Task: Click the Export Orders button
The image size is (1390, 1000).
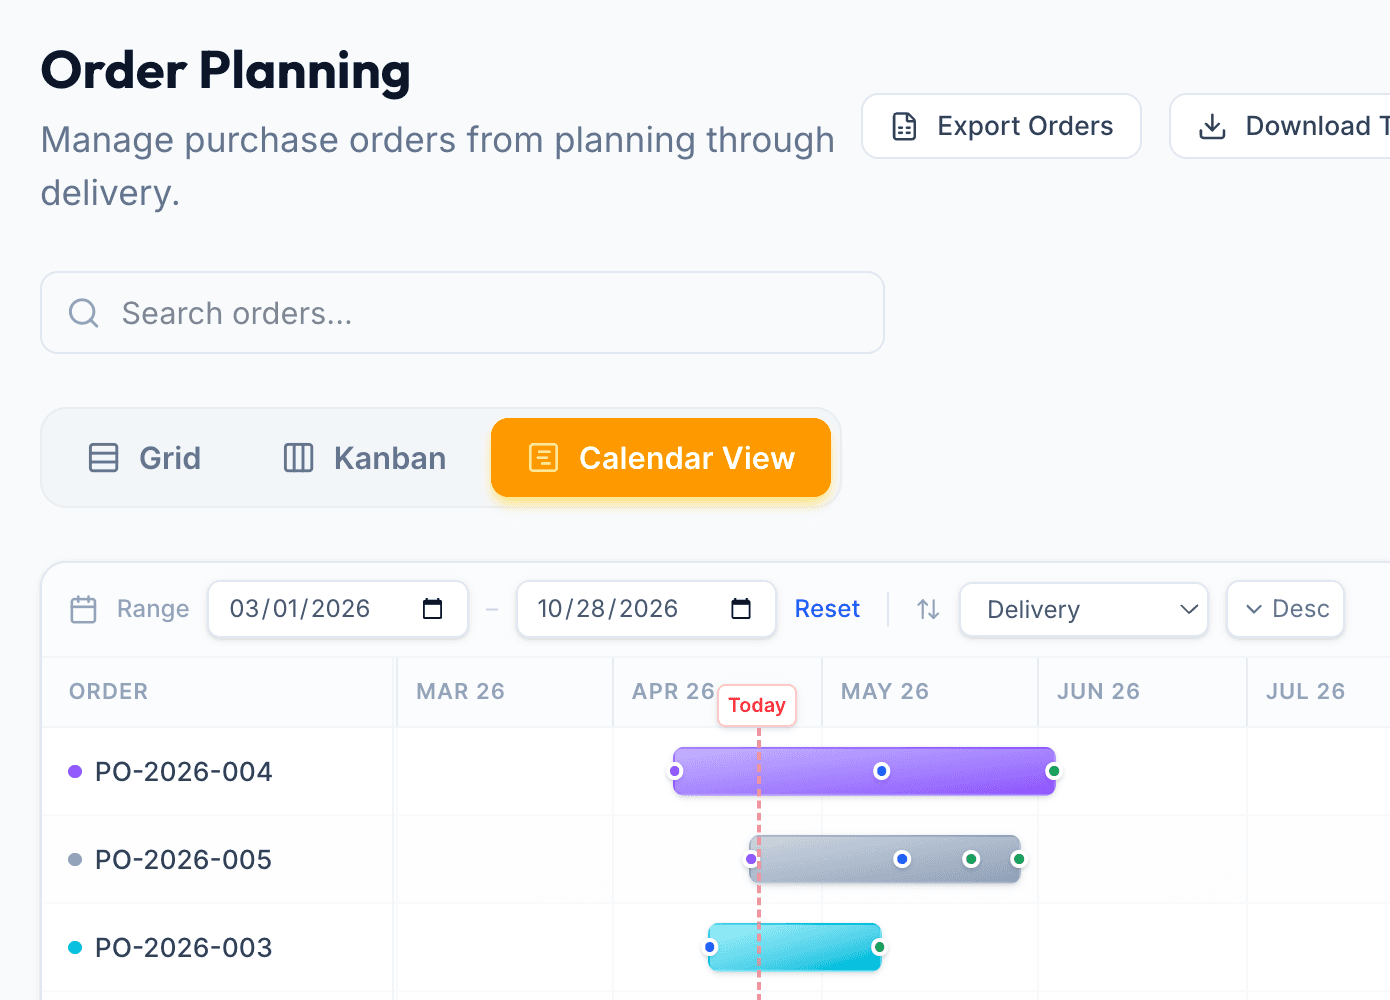Action: click(x=1001, y=126)
